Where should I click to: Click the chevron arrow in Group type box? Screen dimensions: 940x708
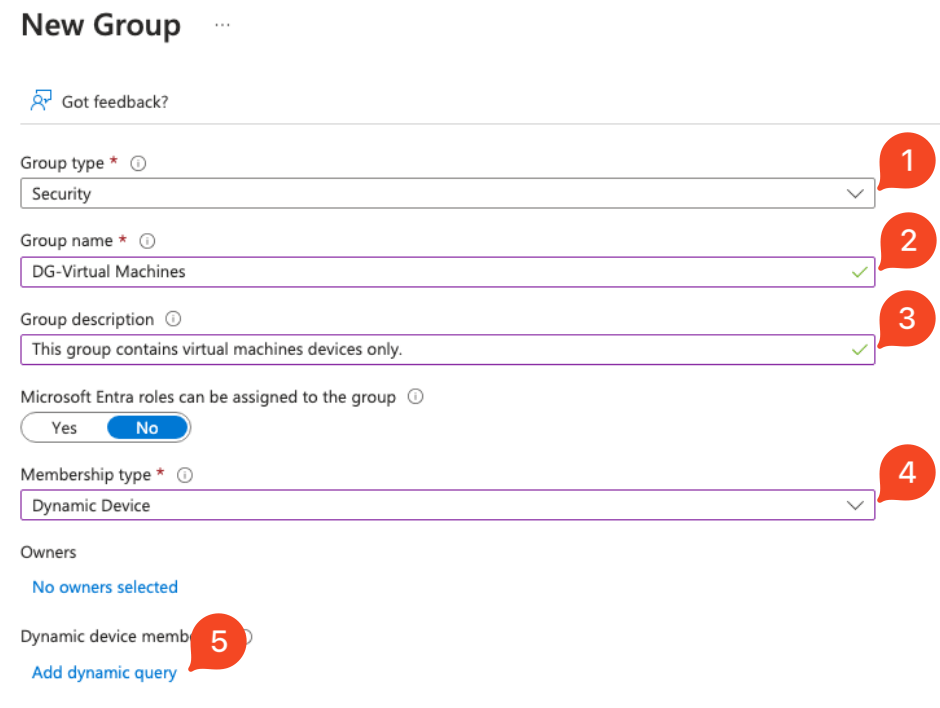point(855,194)
